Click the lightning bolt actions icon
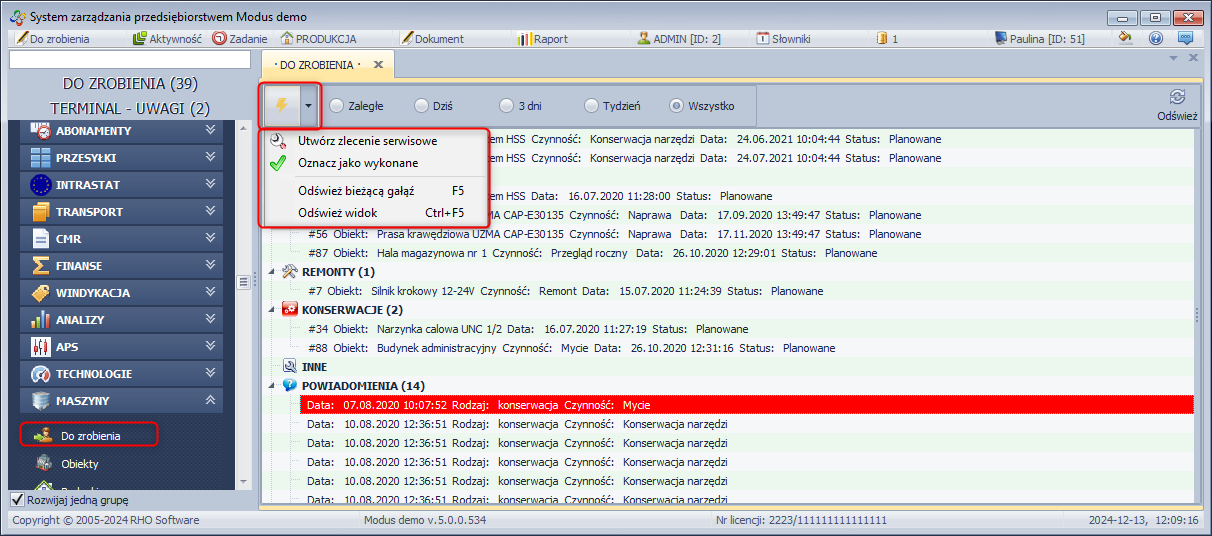 tap(281, 105)
